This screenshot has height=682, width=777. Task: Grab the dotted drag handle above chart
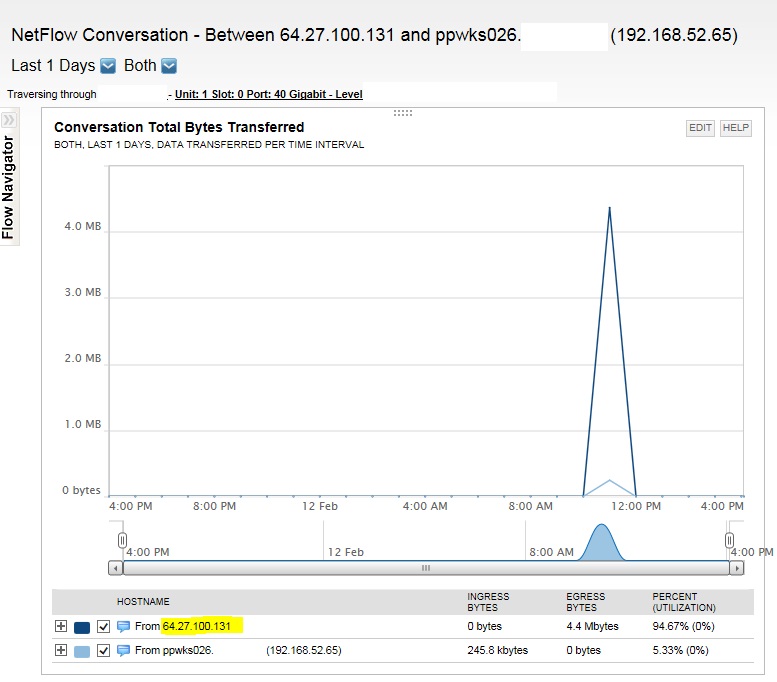tap(403, 113)
